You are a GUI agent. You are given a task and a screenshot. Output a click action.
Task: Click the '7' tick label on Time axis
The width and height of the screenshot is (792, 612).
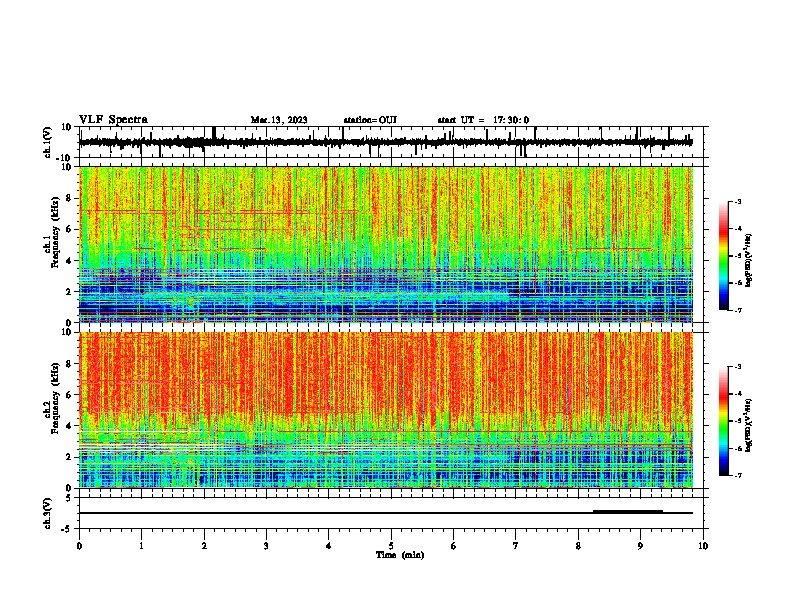[x=516, y=546]
